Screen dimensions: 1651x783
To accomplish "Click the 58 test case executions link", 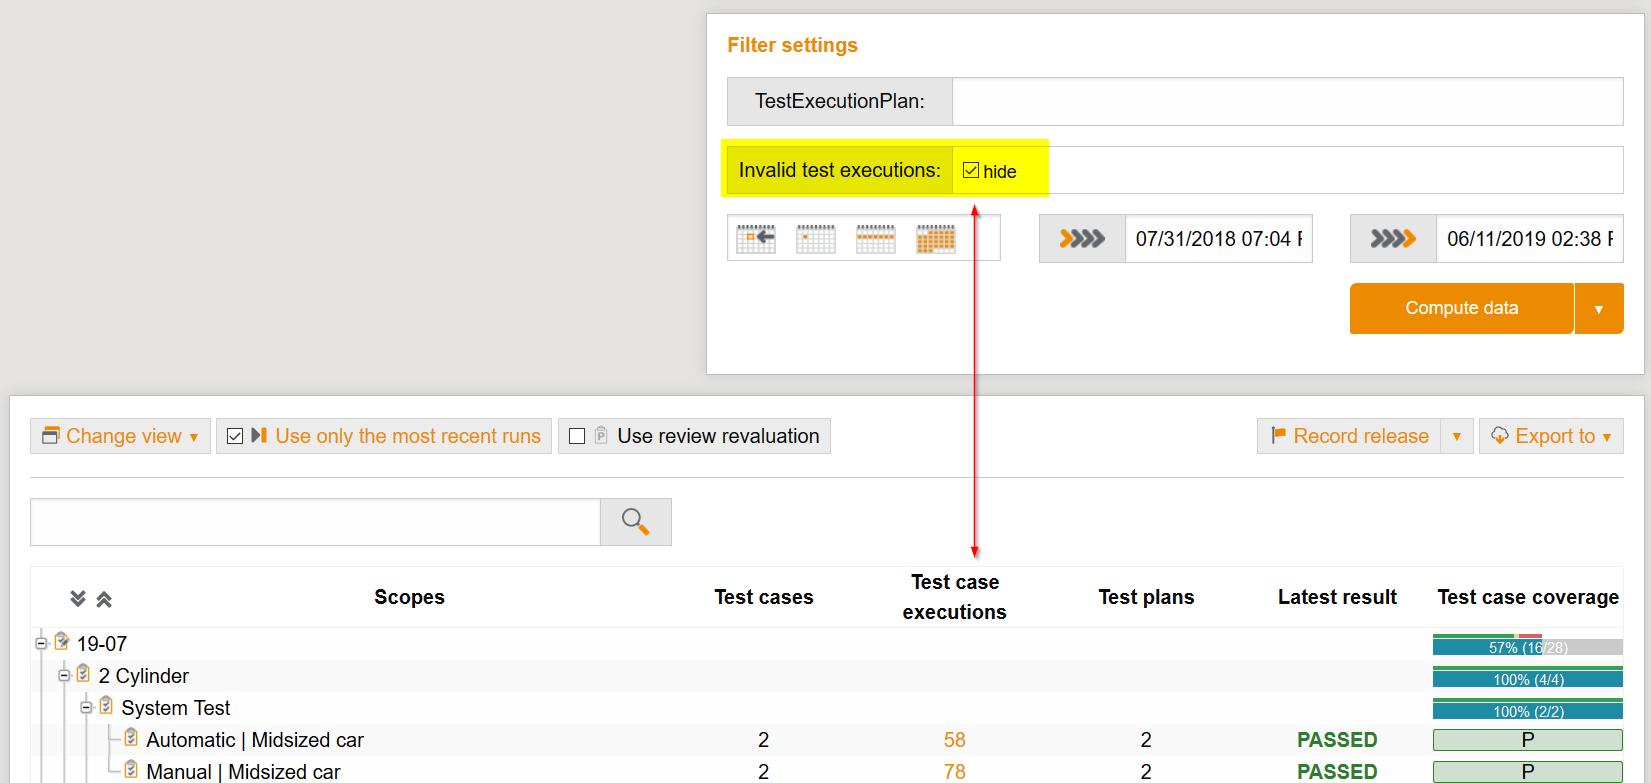I will [954, 740].
